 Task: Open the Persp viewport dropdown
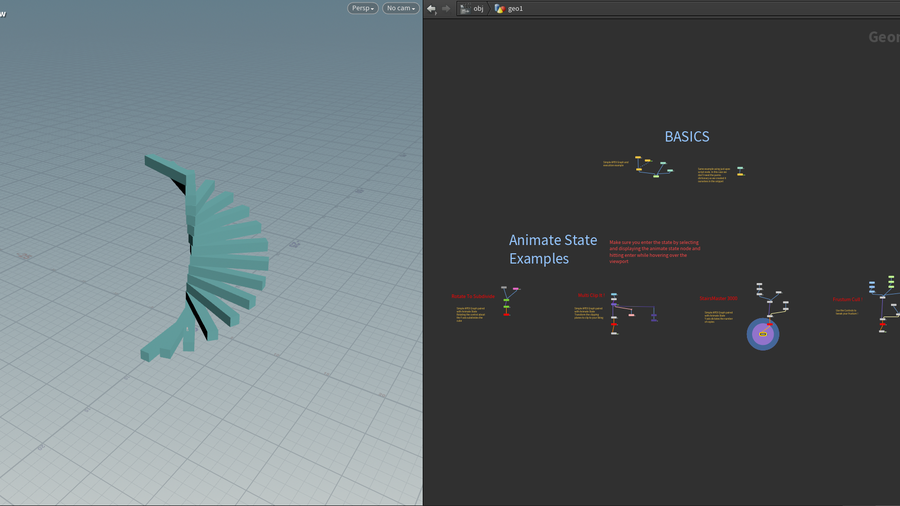pos(363,8)
